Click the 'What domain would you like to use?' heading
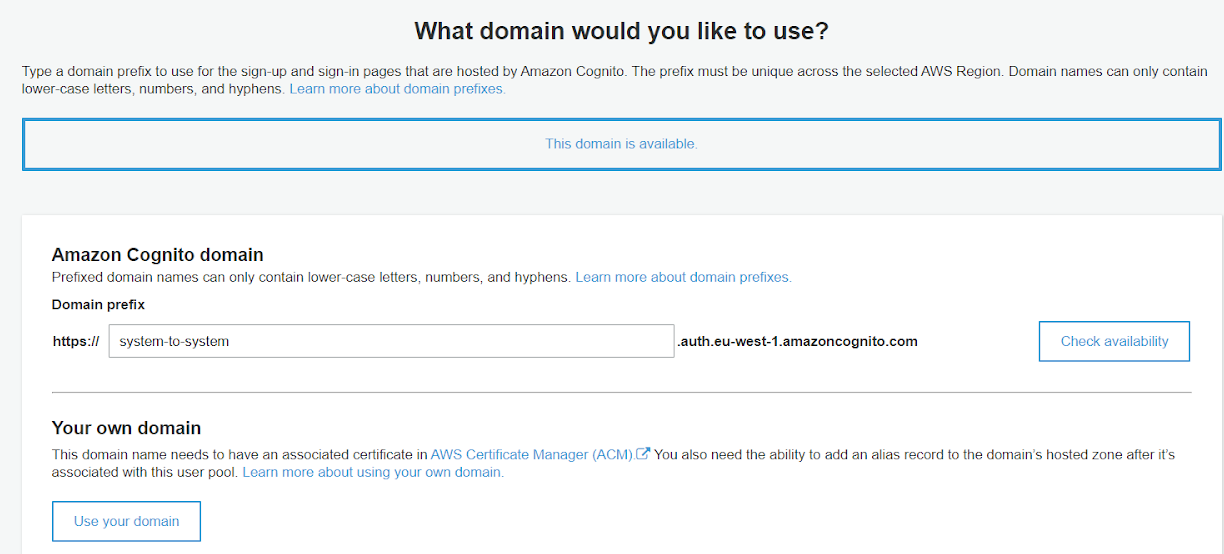 click(621, 31)
